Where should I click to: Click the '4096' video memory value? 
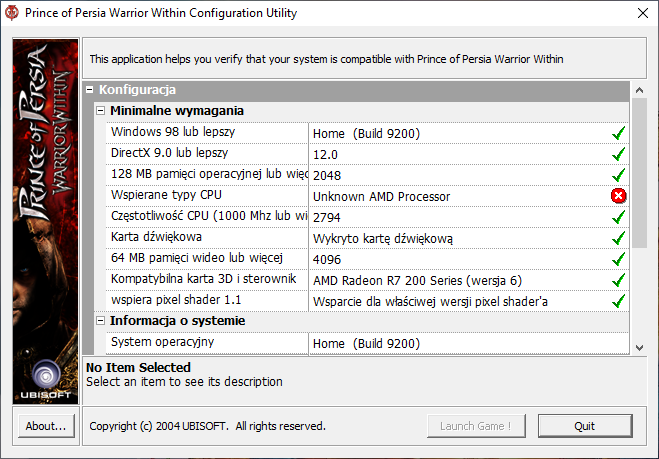(327, 260)
